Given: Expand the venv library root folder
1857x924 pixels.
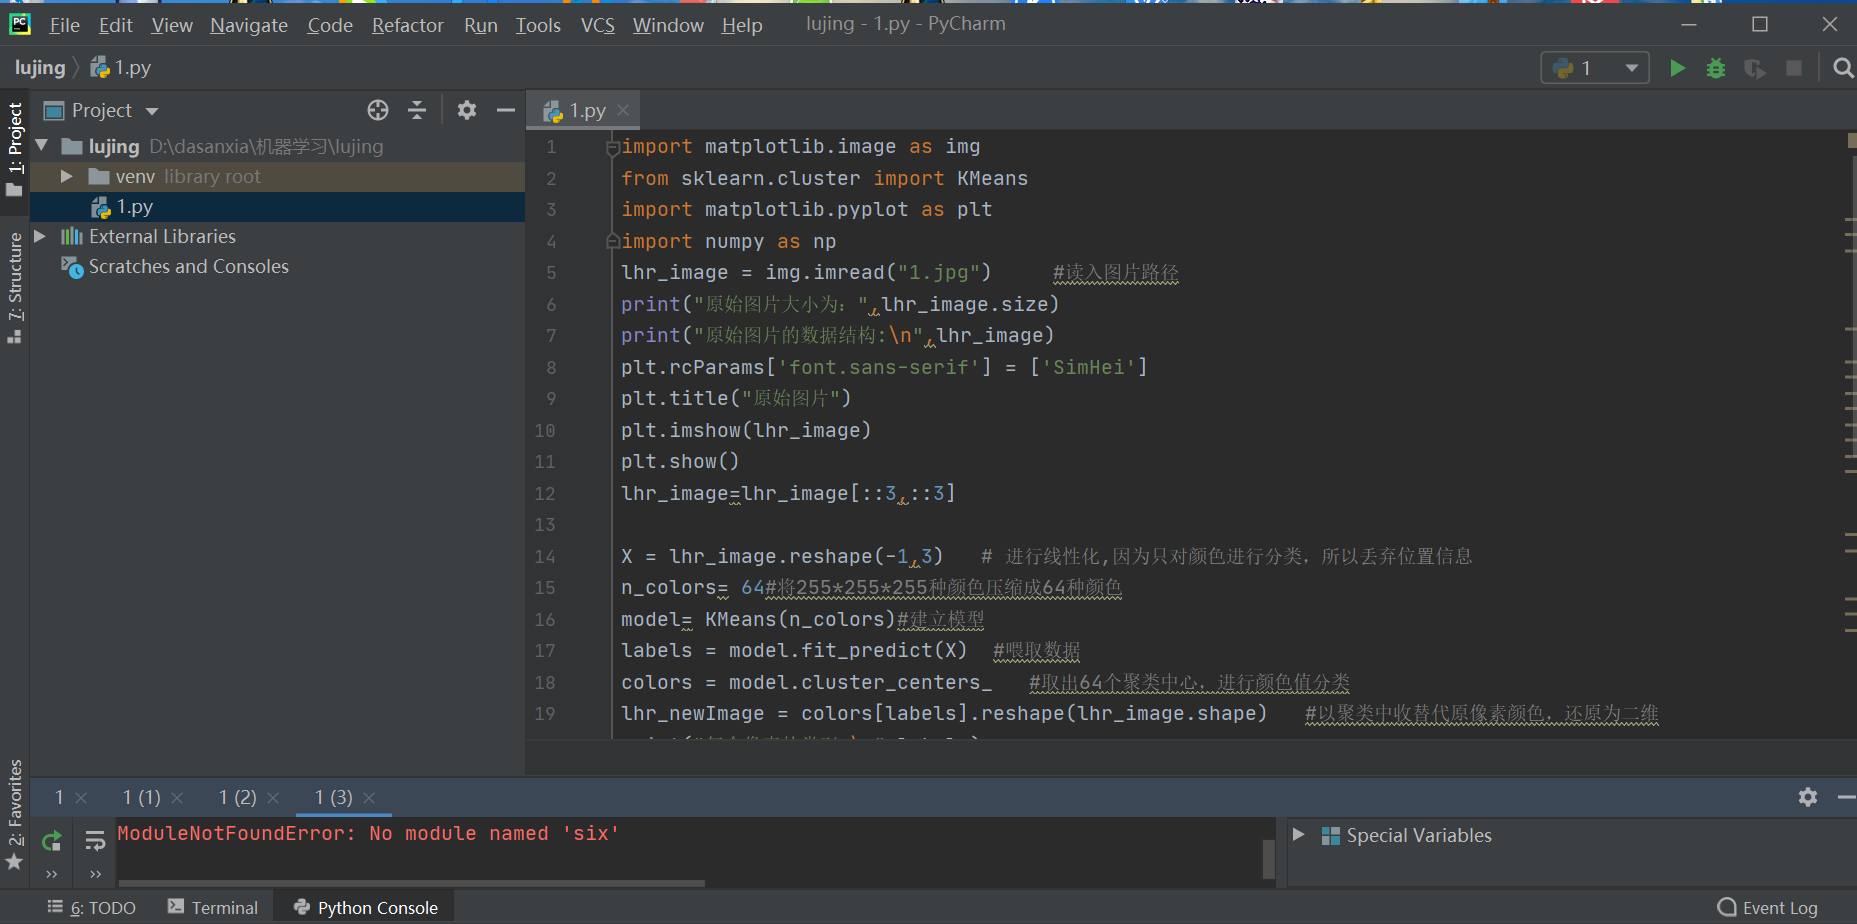Looking at the screenshot, I should pyautogui.click(x=67, y=176).
